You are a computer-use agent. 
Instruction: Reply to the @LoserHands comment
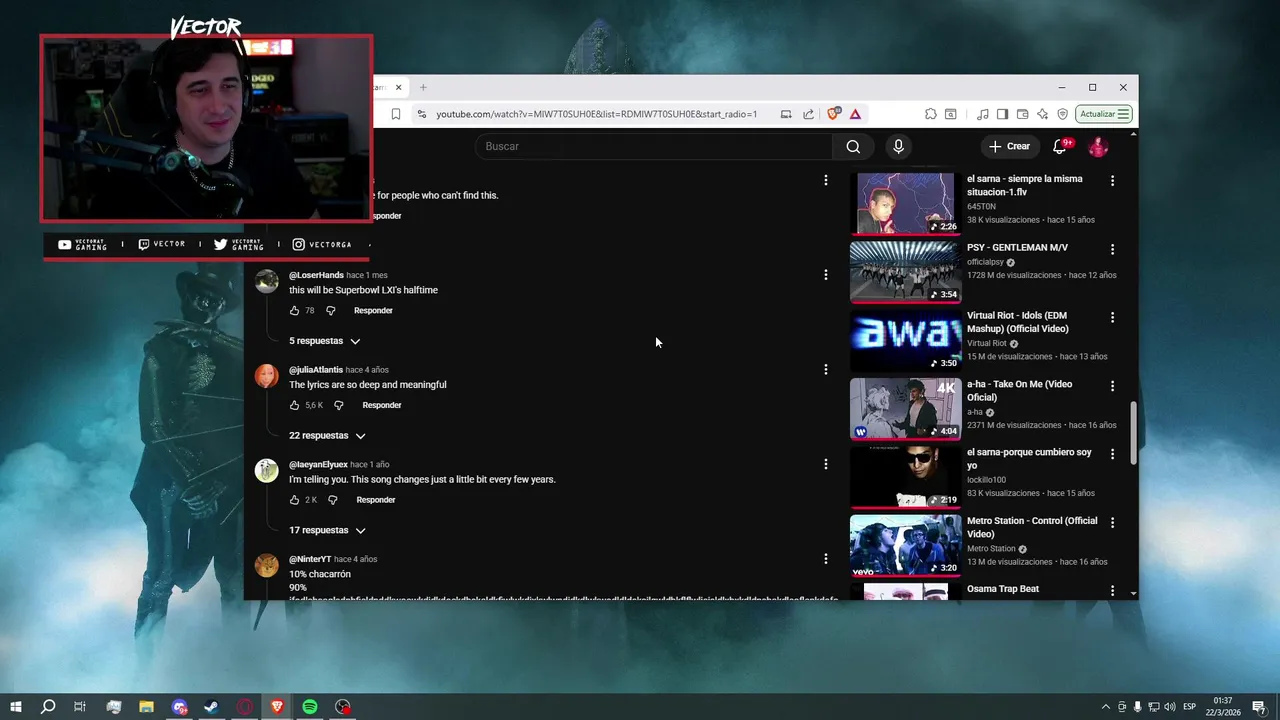pyautogui.click(x=373, y=311)
